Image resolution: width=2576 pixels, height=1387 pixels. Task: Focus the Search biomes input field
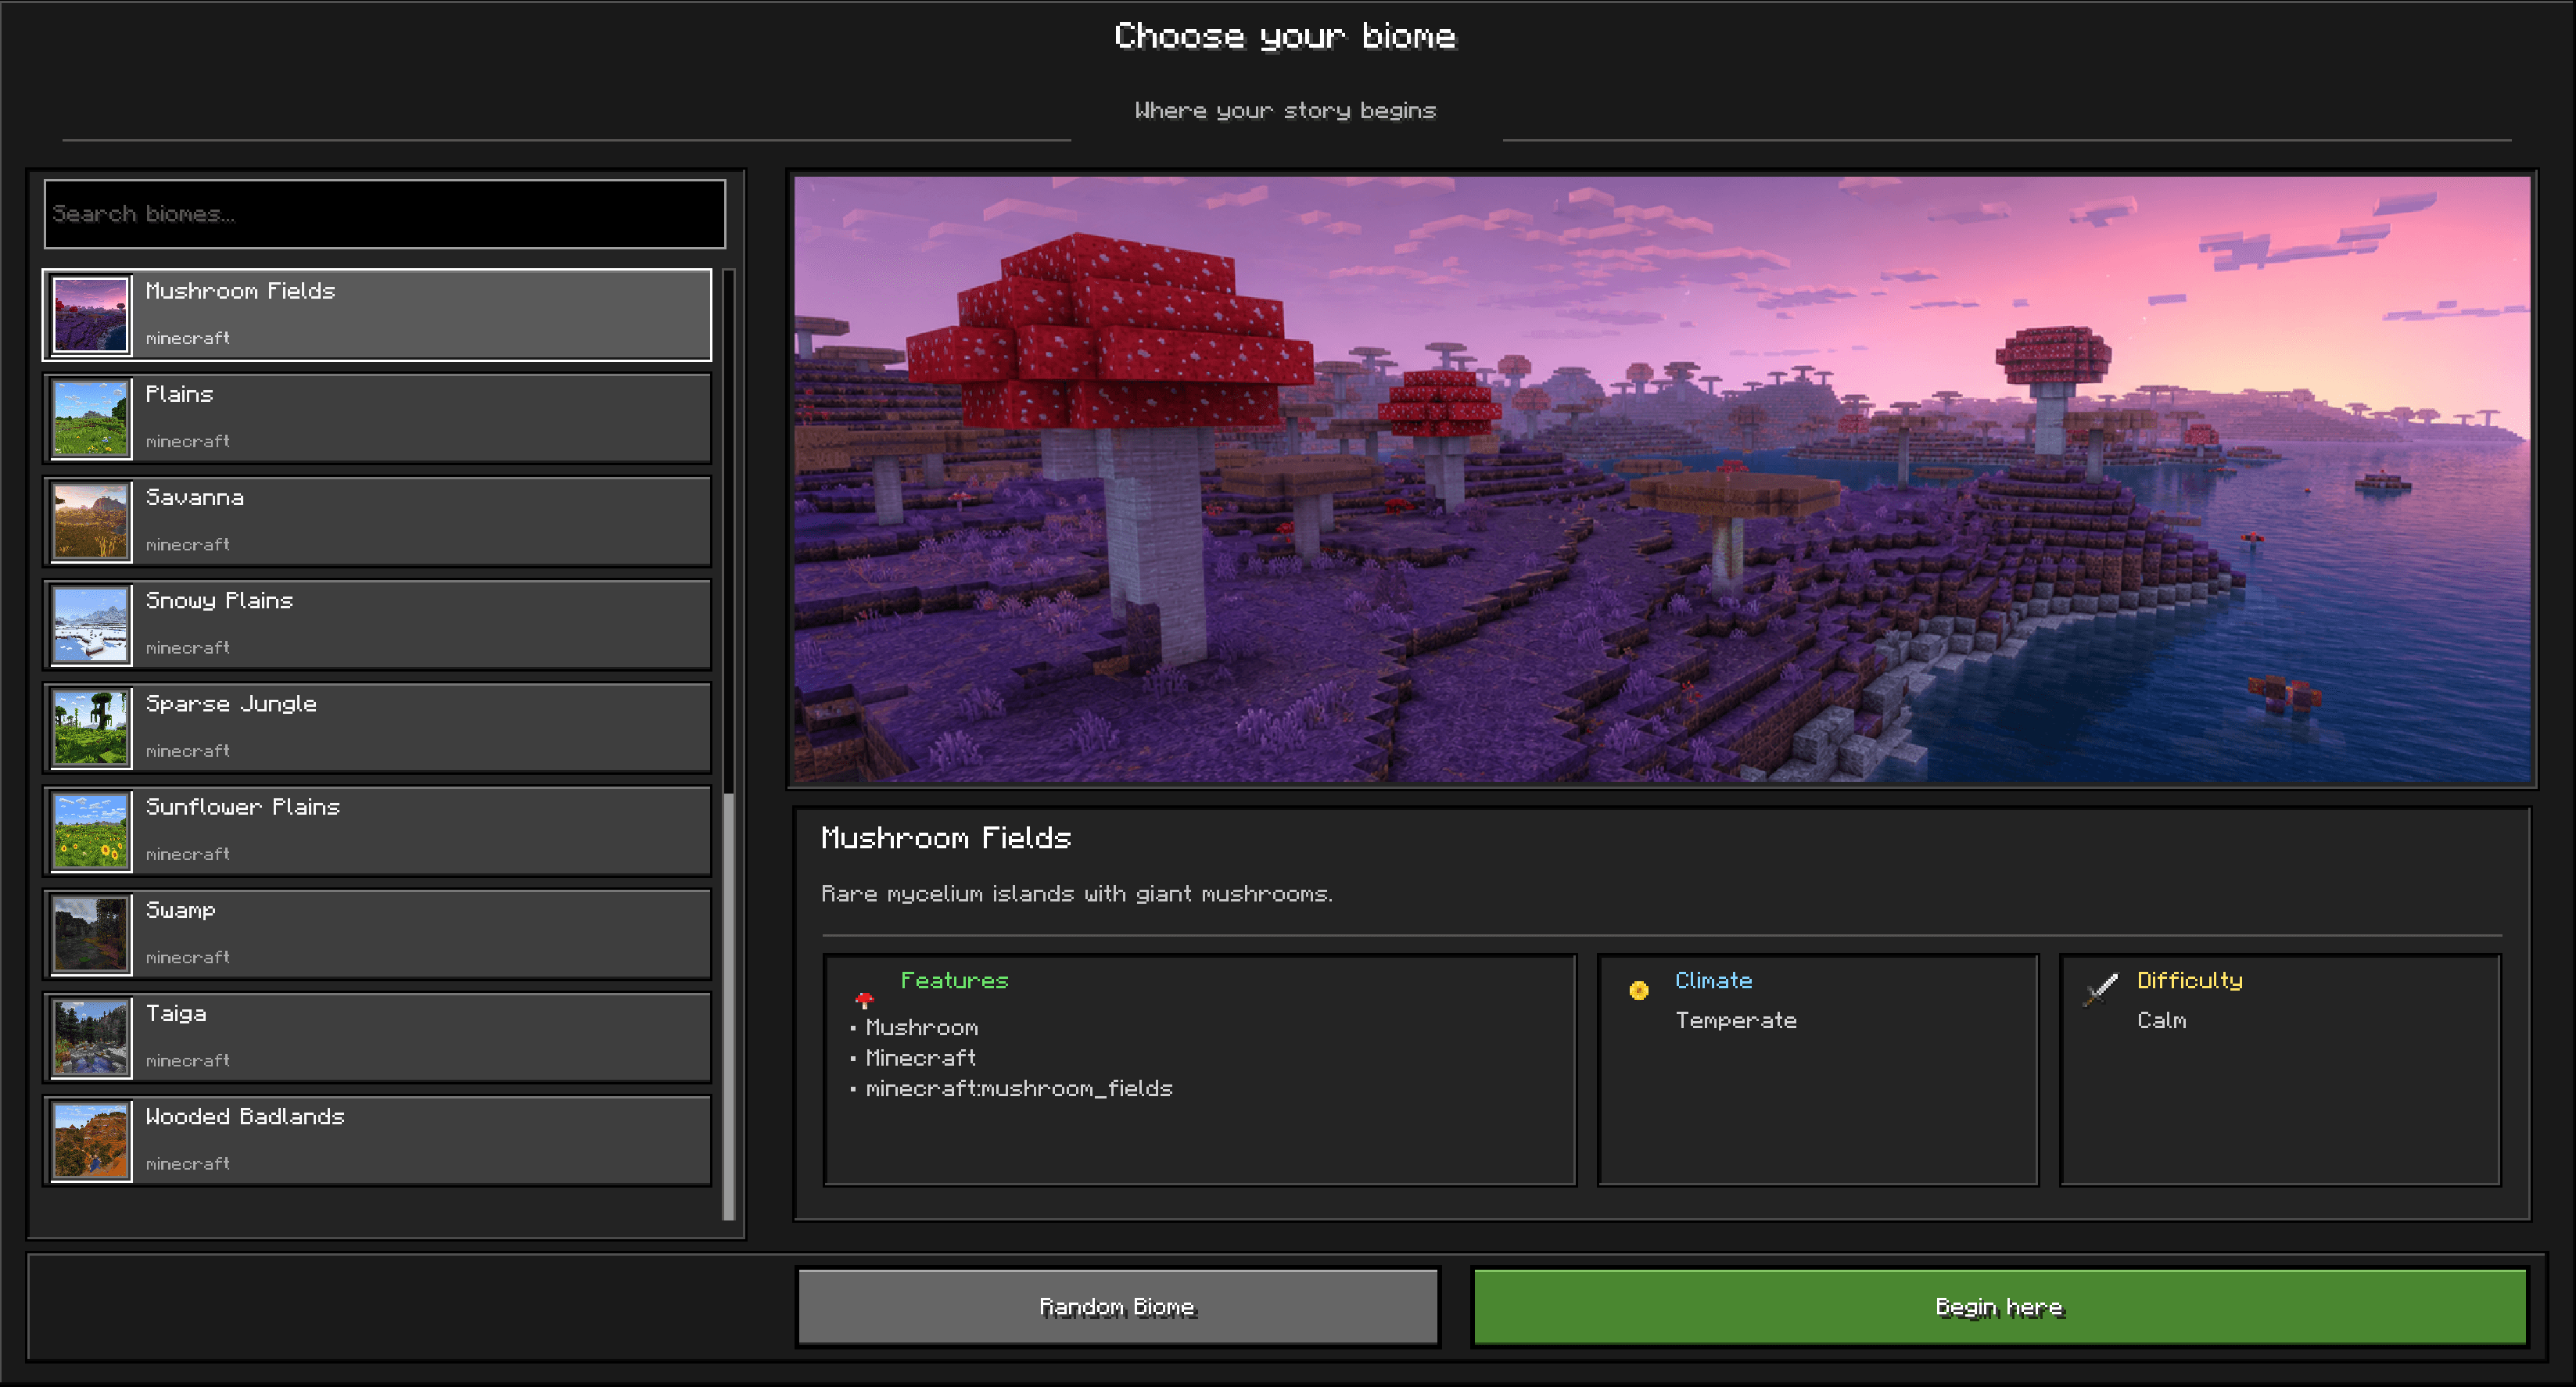pyautogui.click(x=385, y=214)
